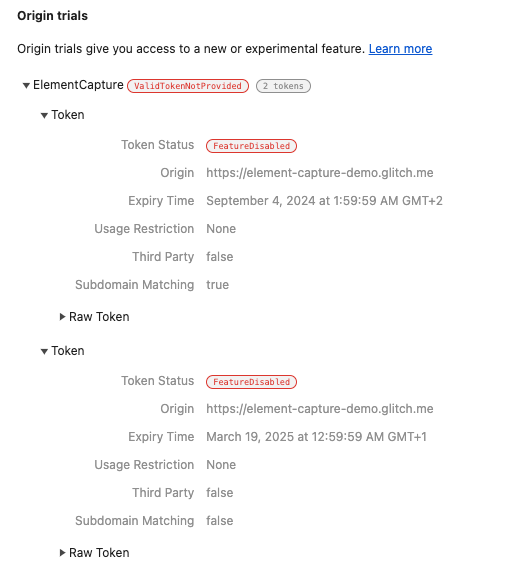Collapse the ElementCapture trial tree
This screenshot has width=532, height=573.
26,86
